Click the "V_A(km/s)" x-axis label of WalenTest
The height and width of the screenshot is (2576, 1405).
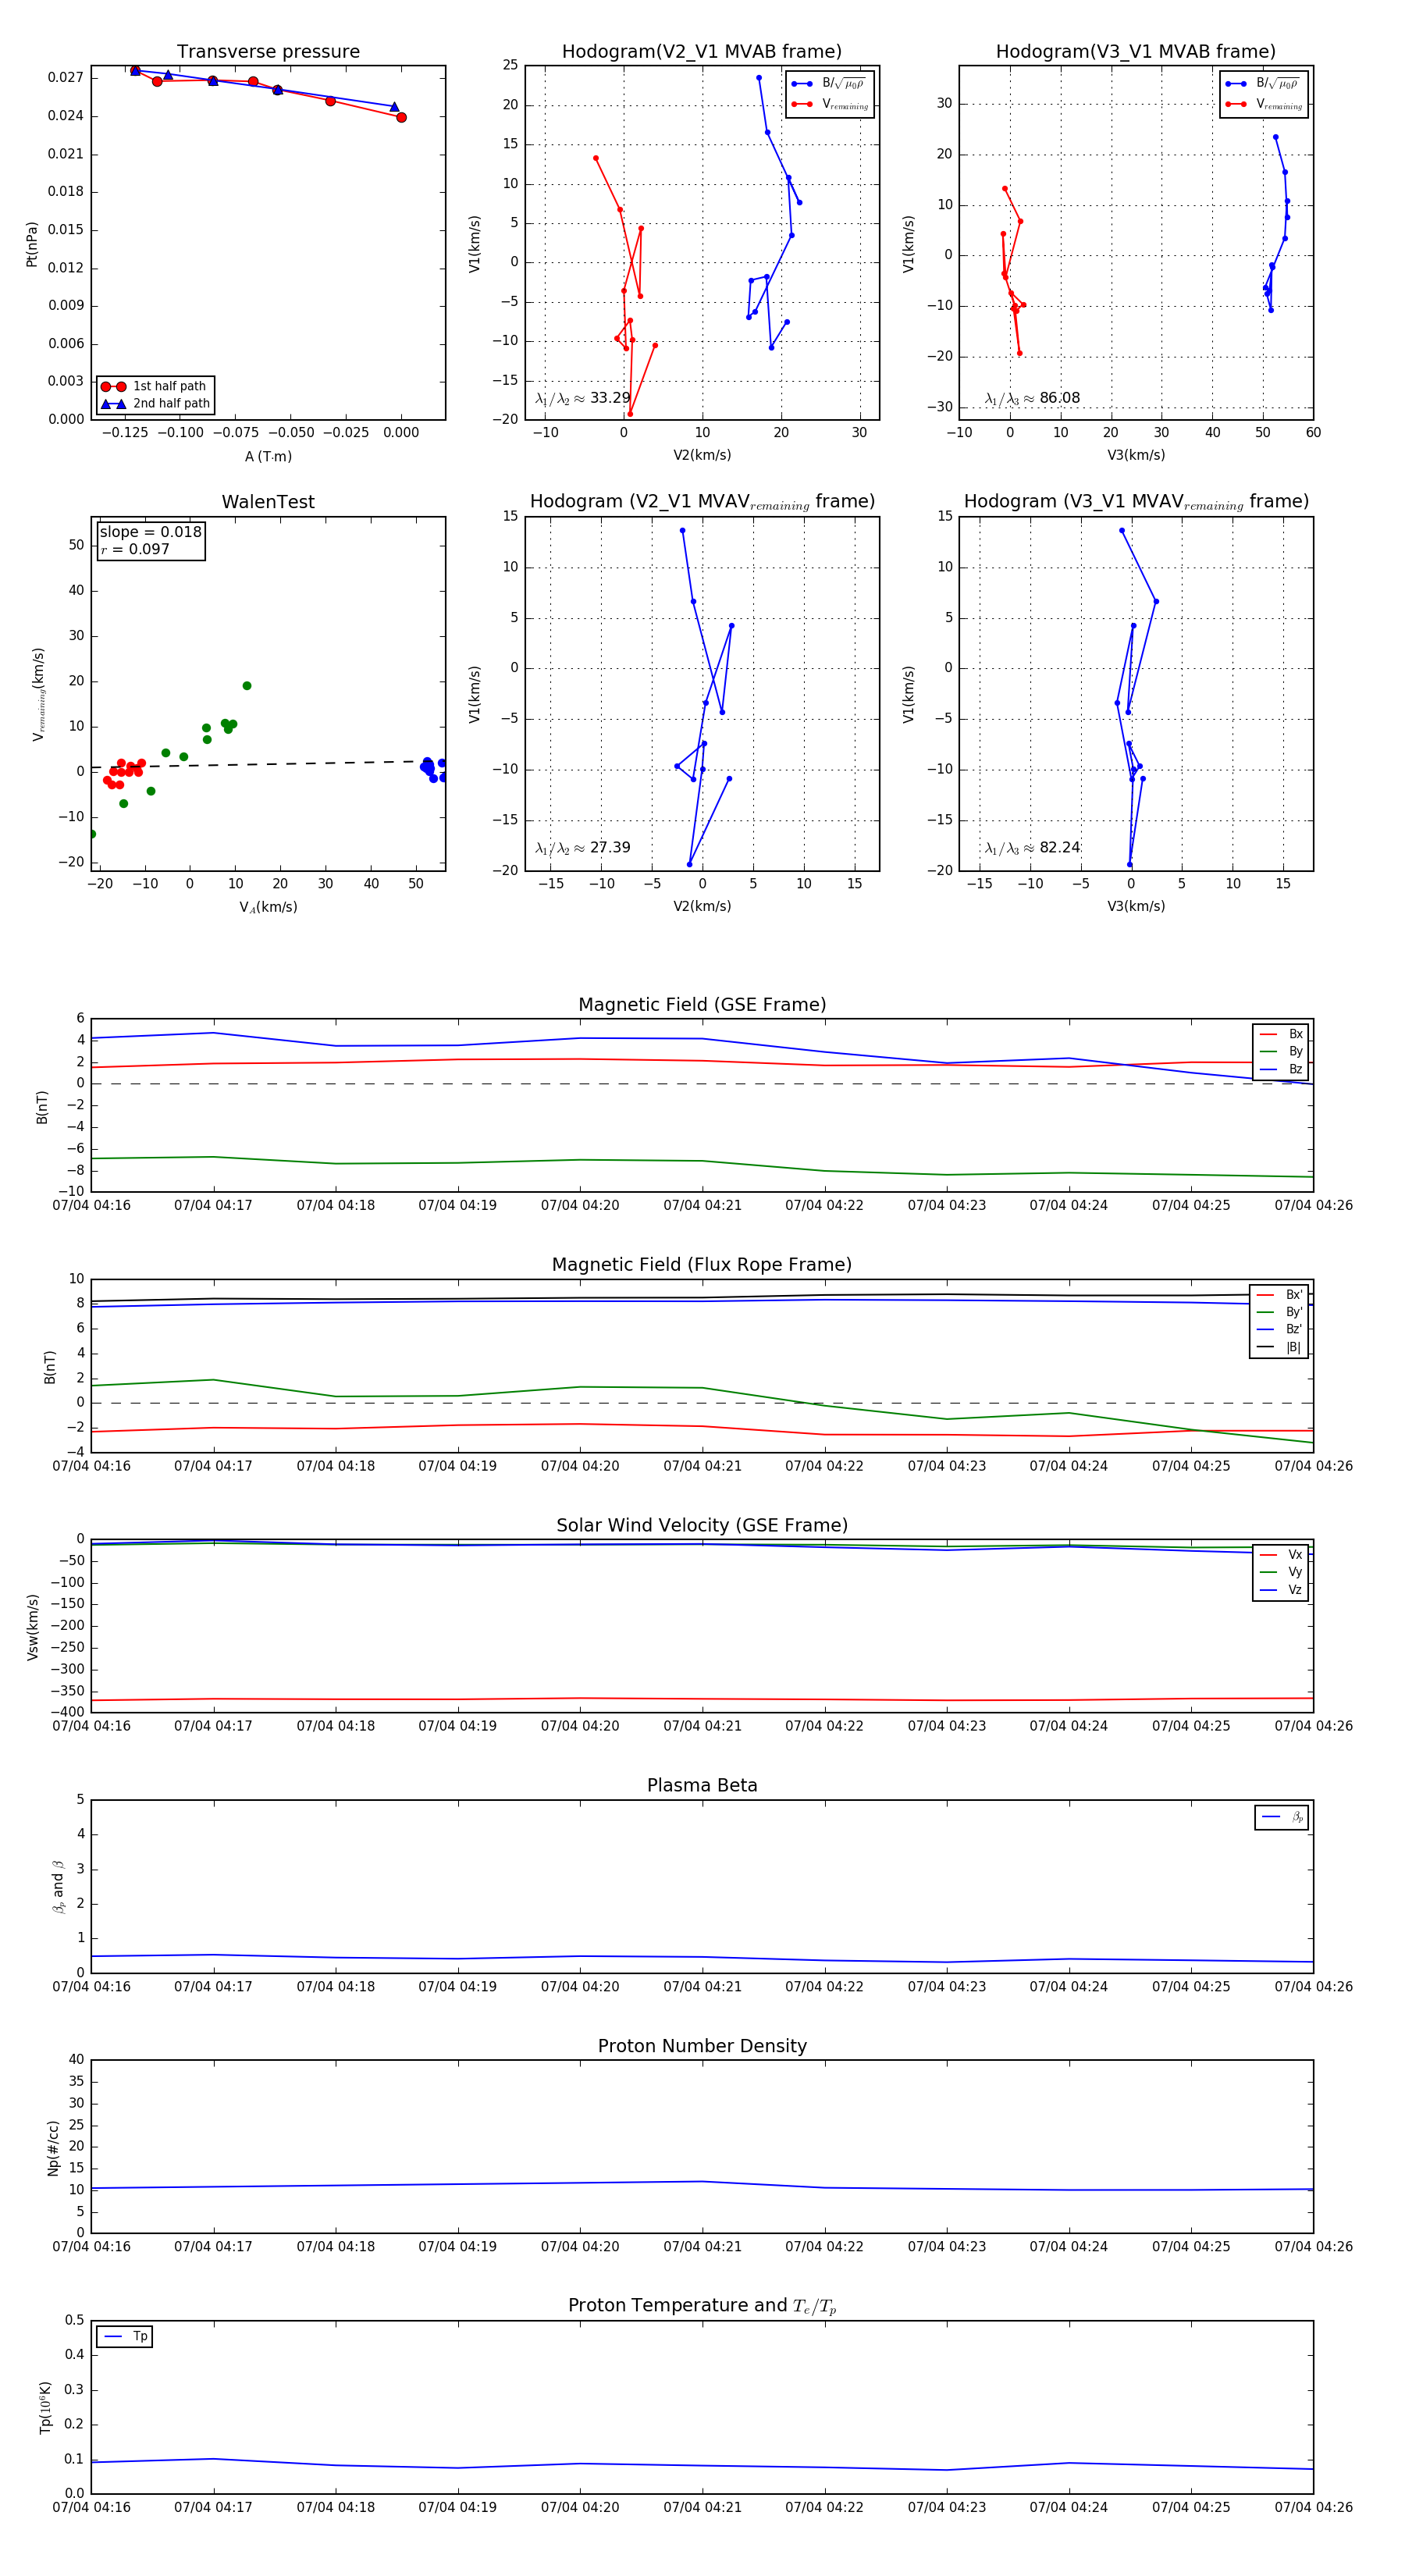click(x=268, y=907)
